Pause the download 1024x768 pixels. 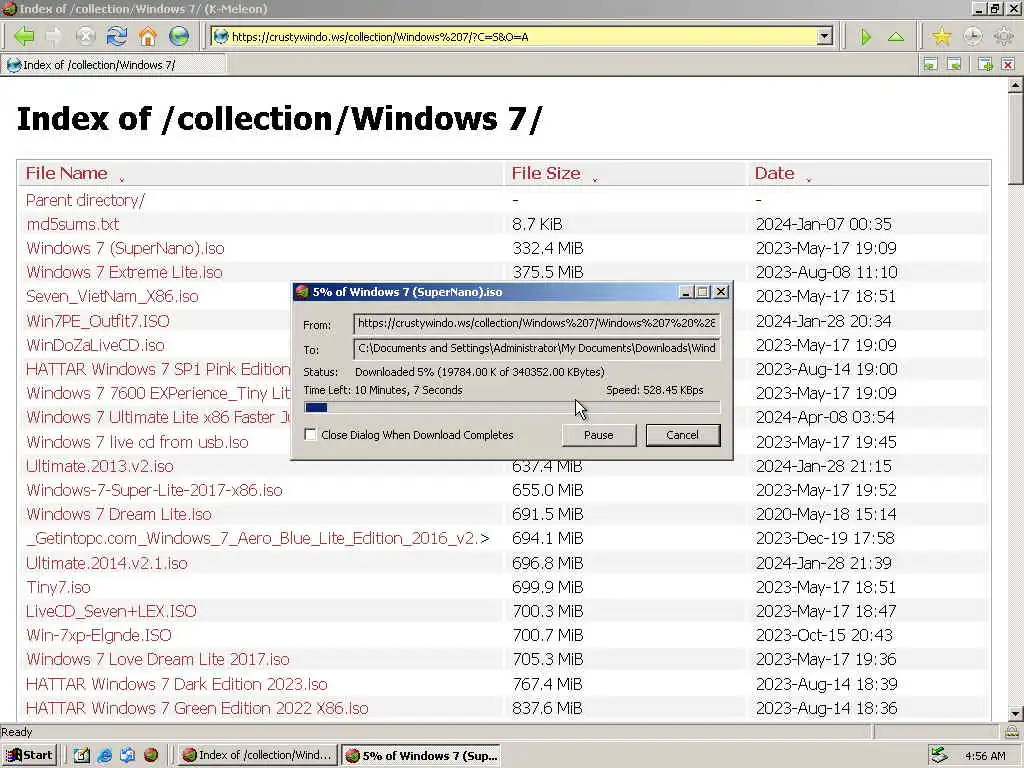[x=599, y=435]
